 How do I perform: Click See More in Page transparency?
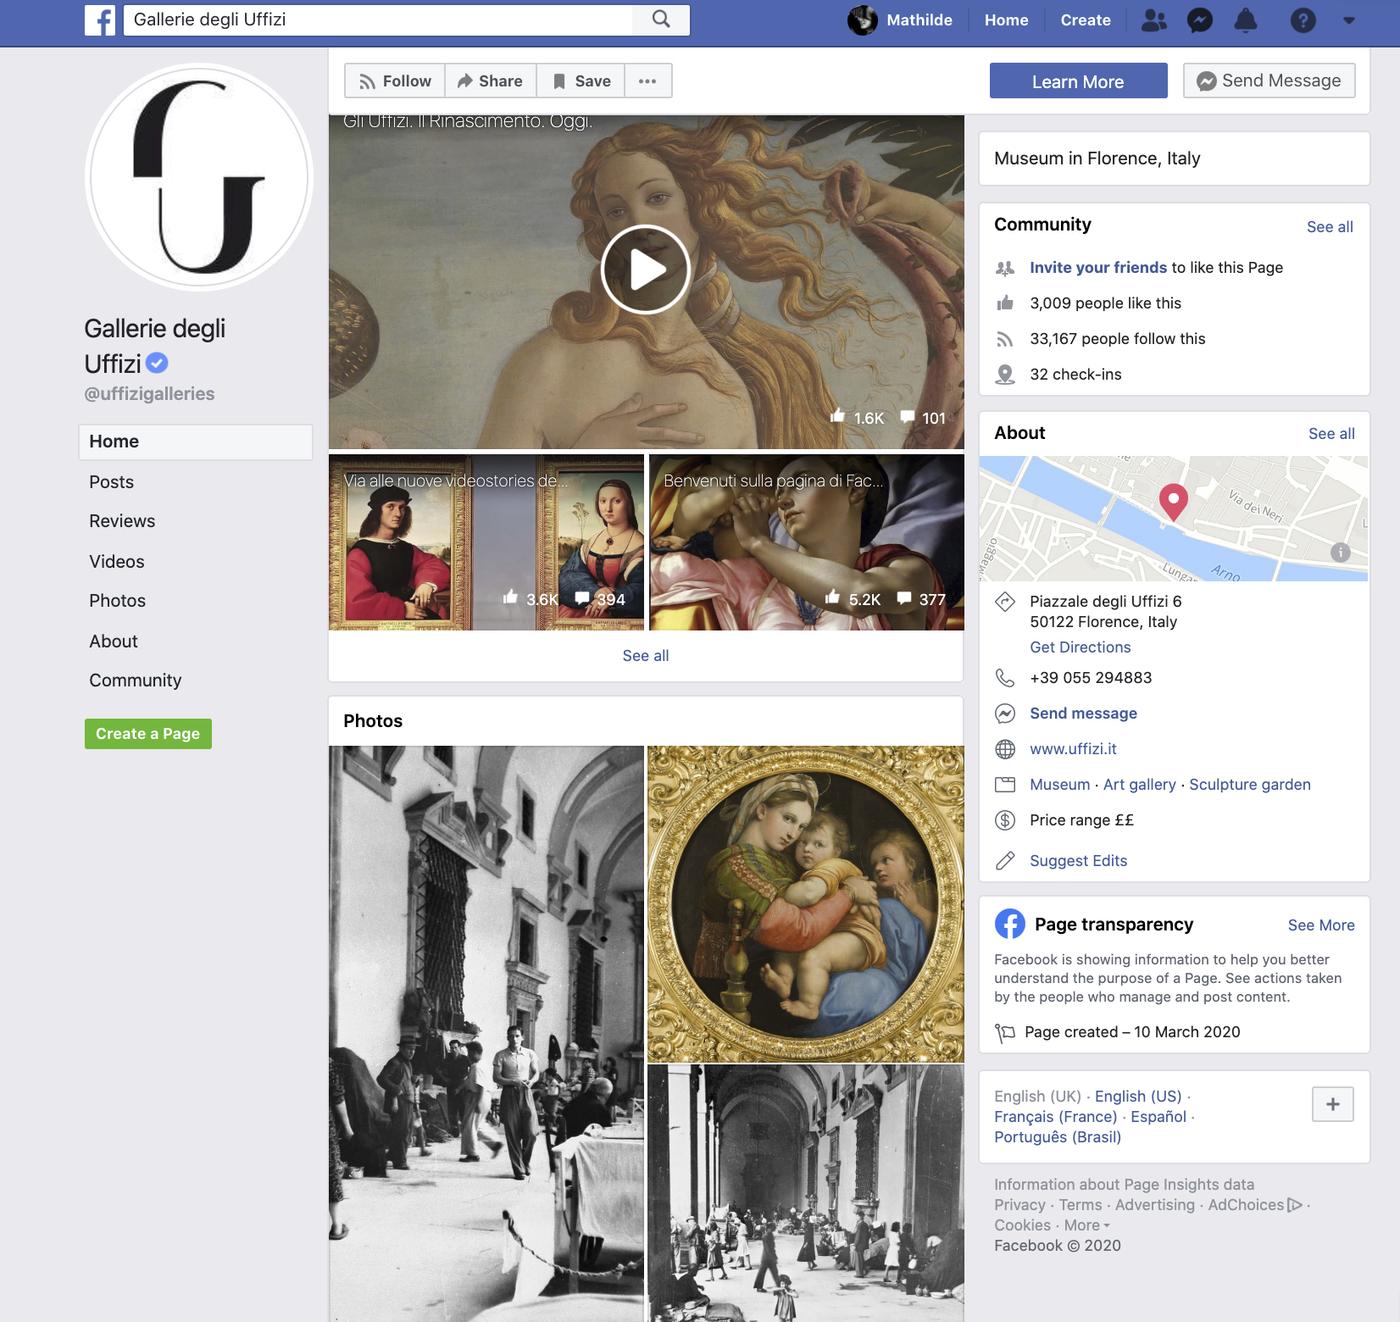[x=1321, y=926]
